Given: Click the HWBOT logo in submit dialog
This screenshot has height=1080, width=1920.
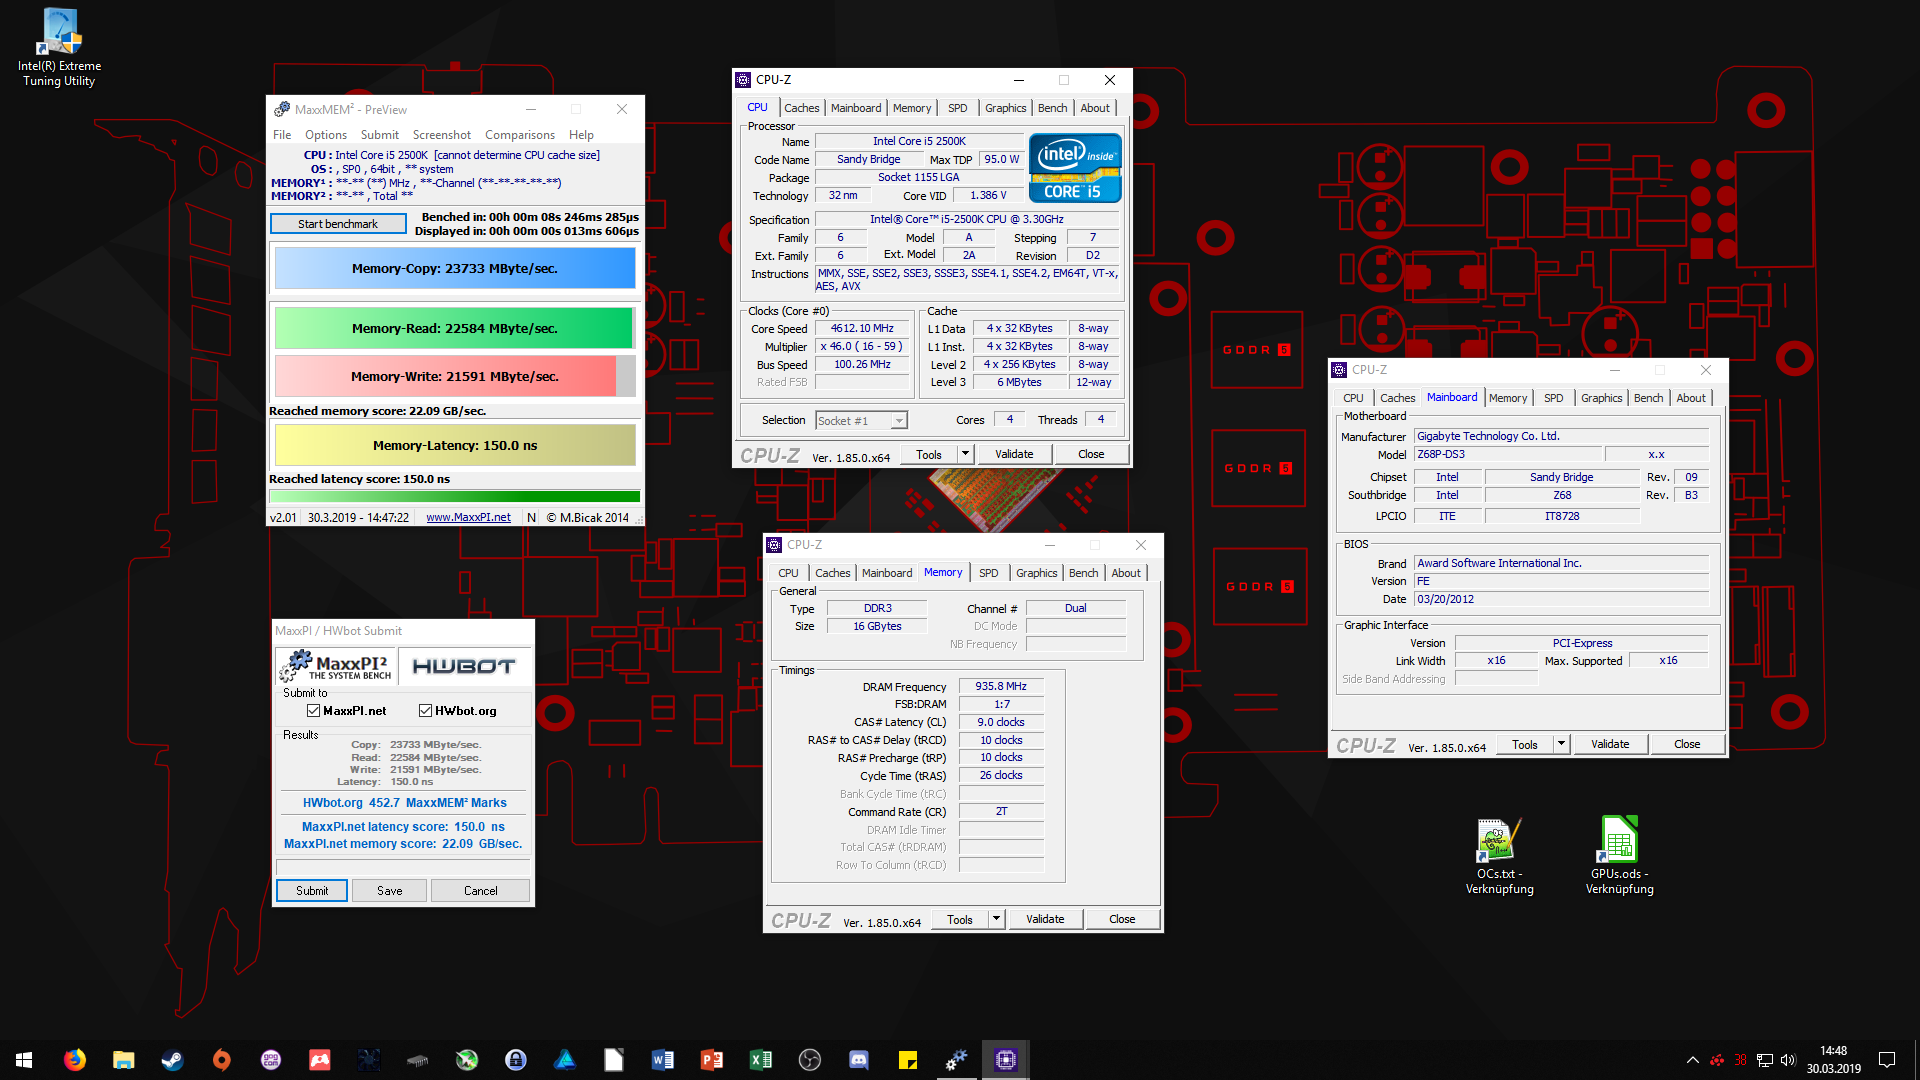Looking at the screenshot, I should point(464,666).
